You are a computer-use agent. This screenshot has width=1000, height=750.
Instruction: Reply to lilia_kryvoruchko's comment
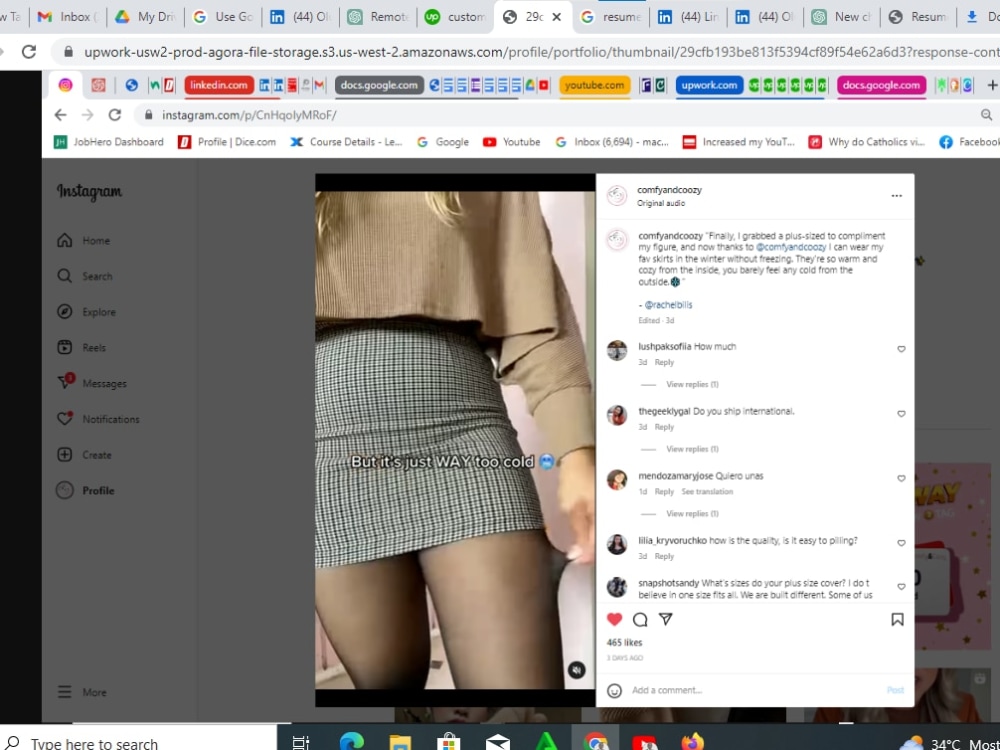664,556
